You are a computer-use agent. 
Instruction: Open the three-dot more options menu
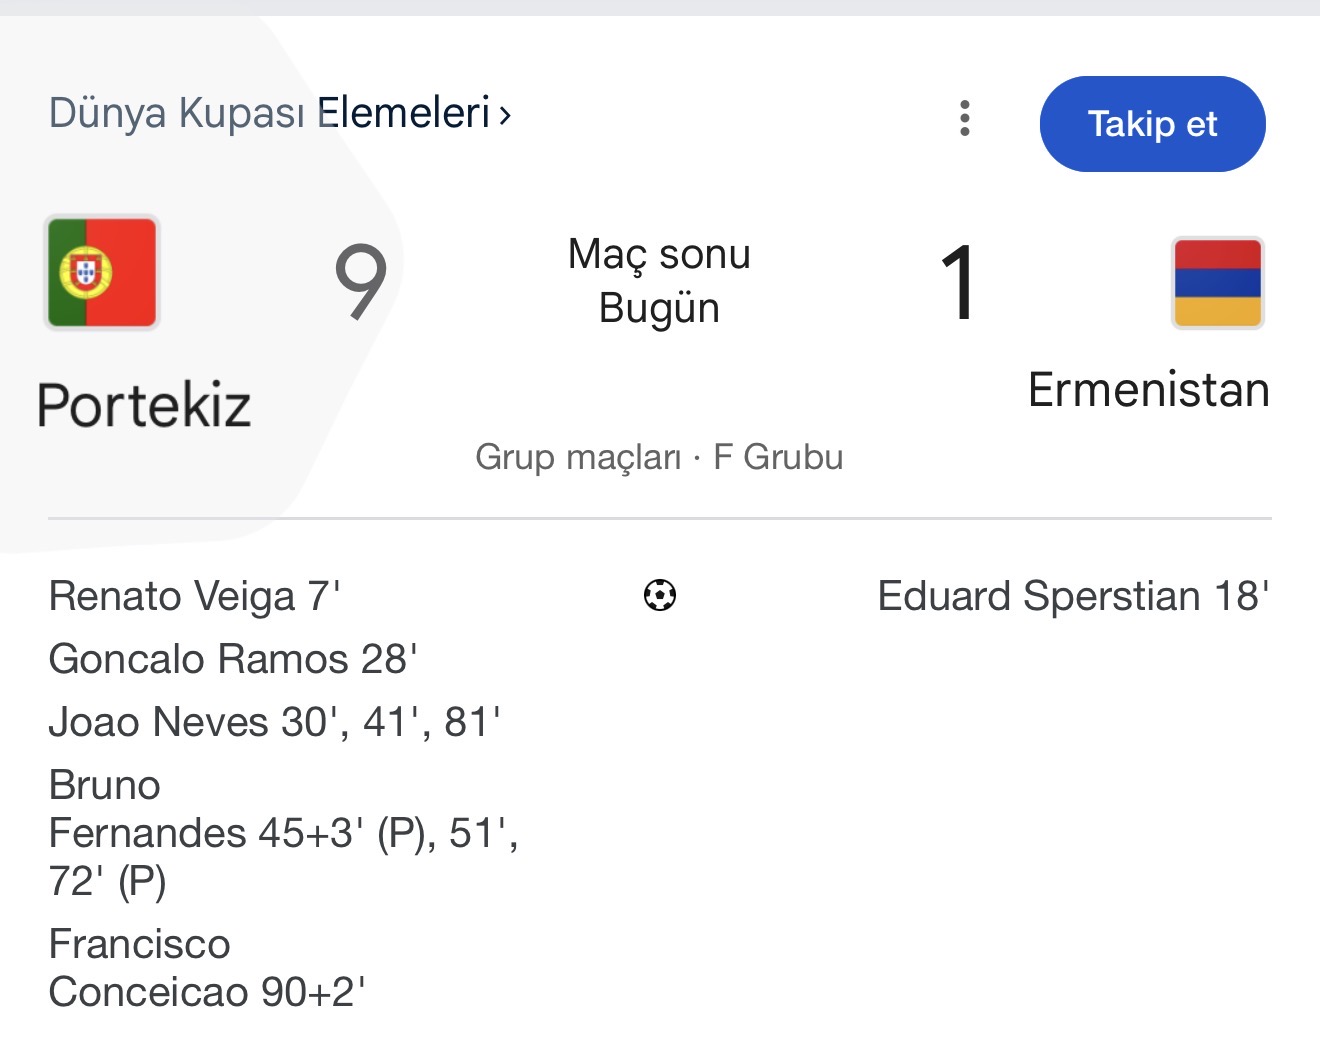point(964,119)
